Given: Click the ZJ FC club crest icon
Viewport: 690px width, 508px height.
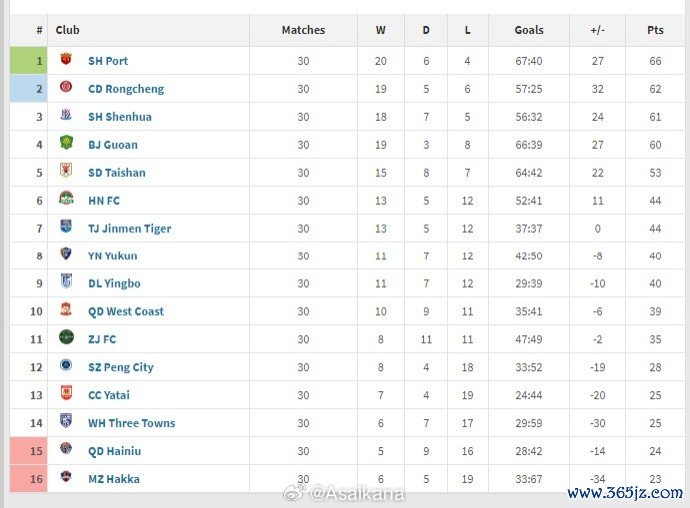Looking at the screenshot, I should [x=66, y=338].
